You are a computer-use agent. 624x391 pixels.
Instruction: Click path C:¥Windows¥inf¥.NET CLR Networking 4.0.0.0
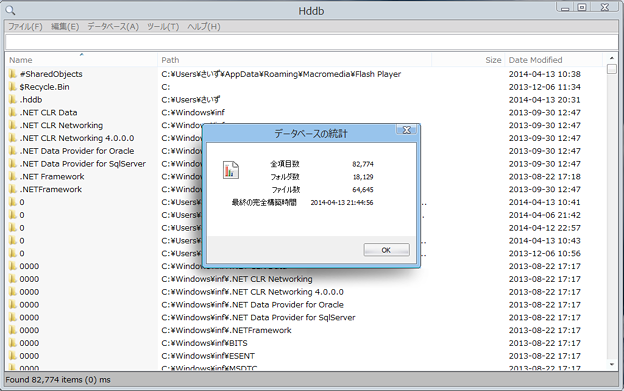click(x=252, y=292)
